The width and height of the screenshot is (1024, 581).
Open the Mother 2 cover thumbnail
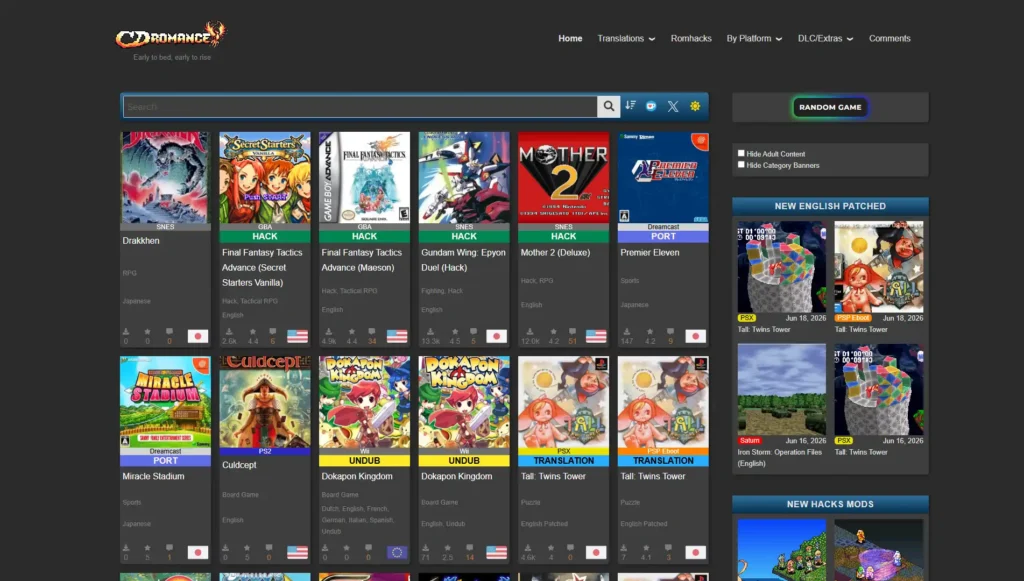click(x=564, y=178)
